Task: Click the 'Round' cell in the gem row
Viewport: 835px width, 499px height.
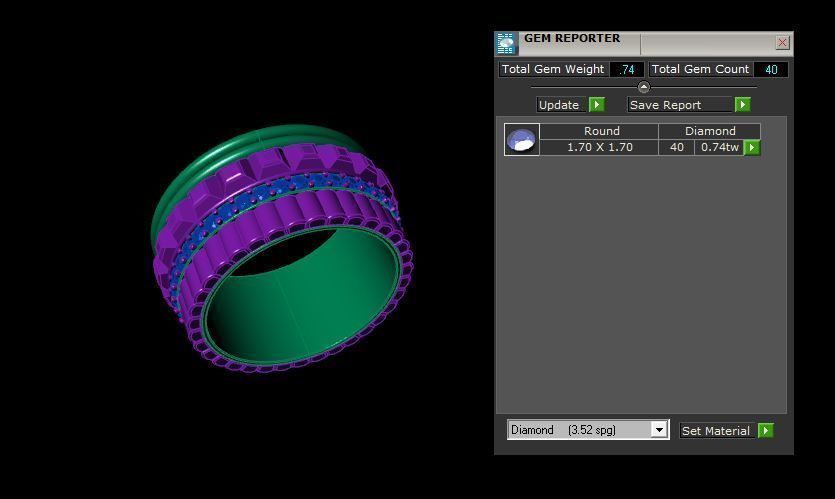Action: coord(599,132)
